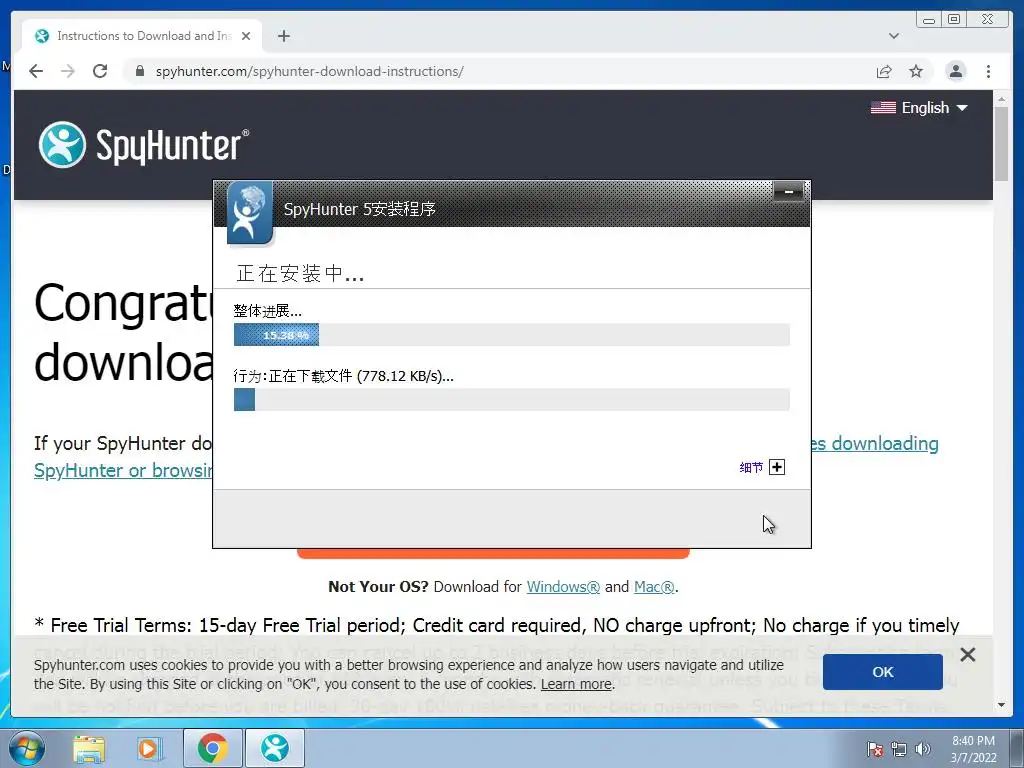Screen dimensions: 1024x768
Task: Click the SpyHunter or browsing link text
Action: (x=123, y=470)
